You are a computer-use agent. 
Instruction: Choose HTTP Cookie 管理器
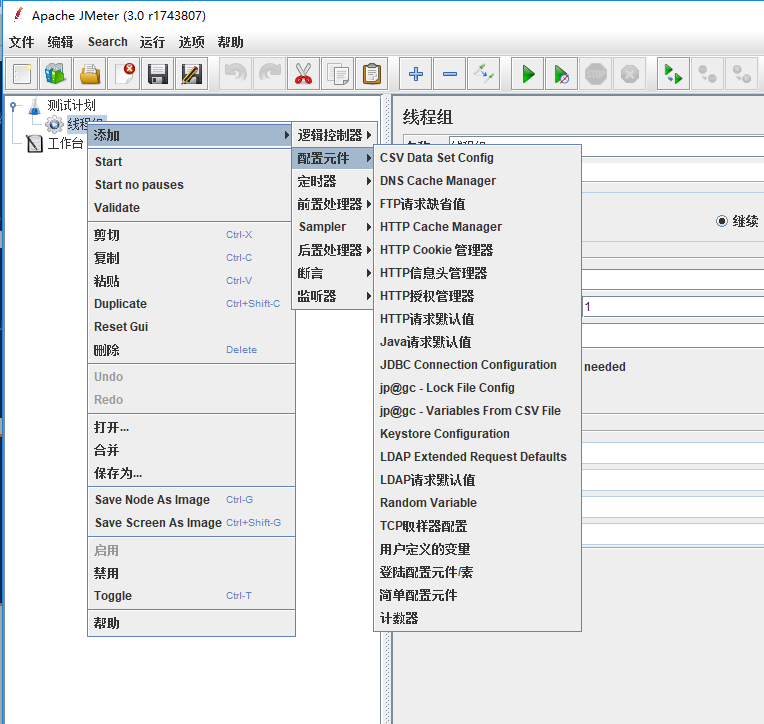(478, 250)
